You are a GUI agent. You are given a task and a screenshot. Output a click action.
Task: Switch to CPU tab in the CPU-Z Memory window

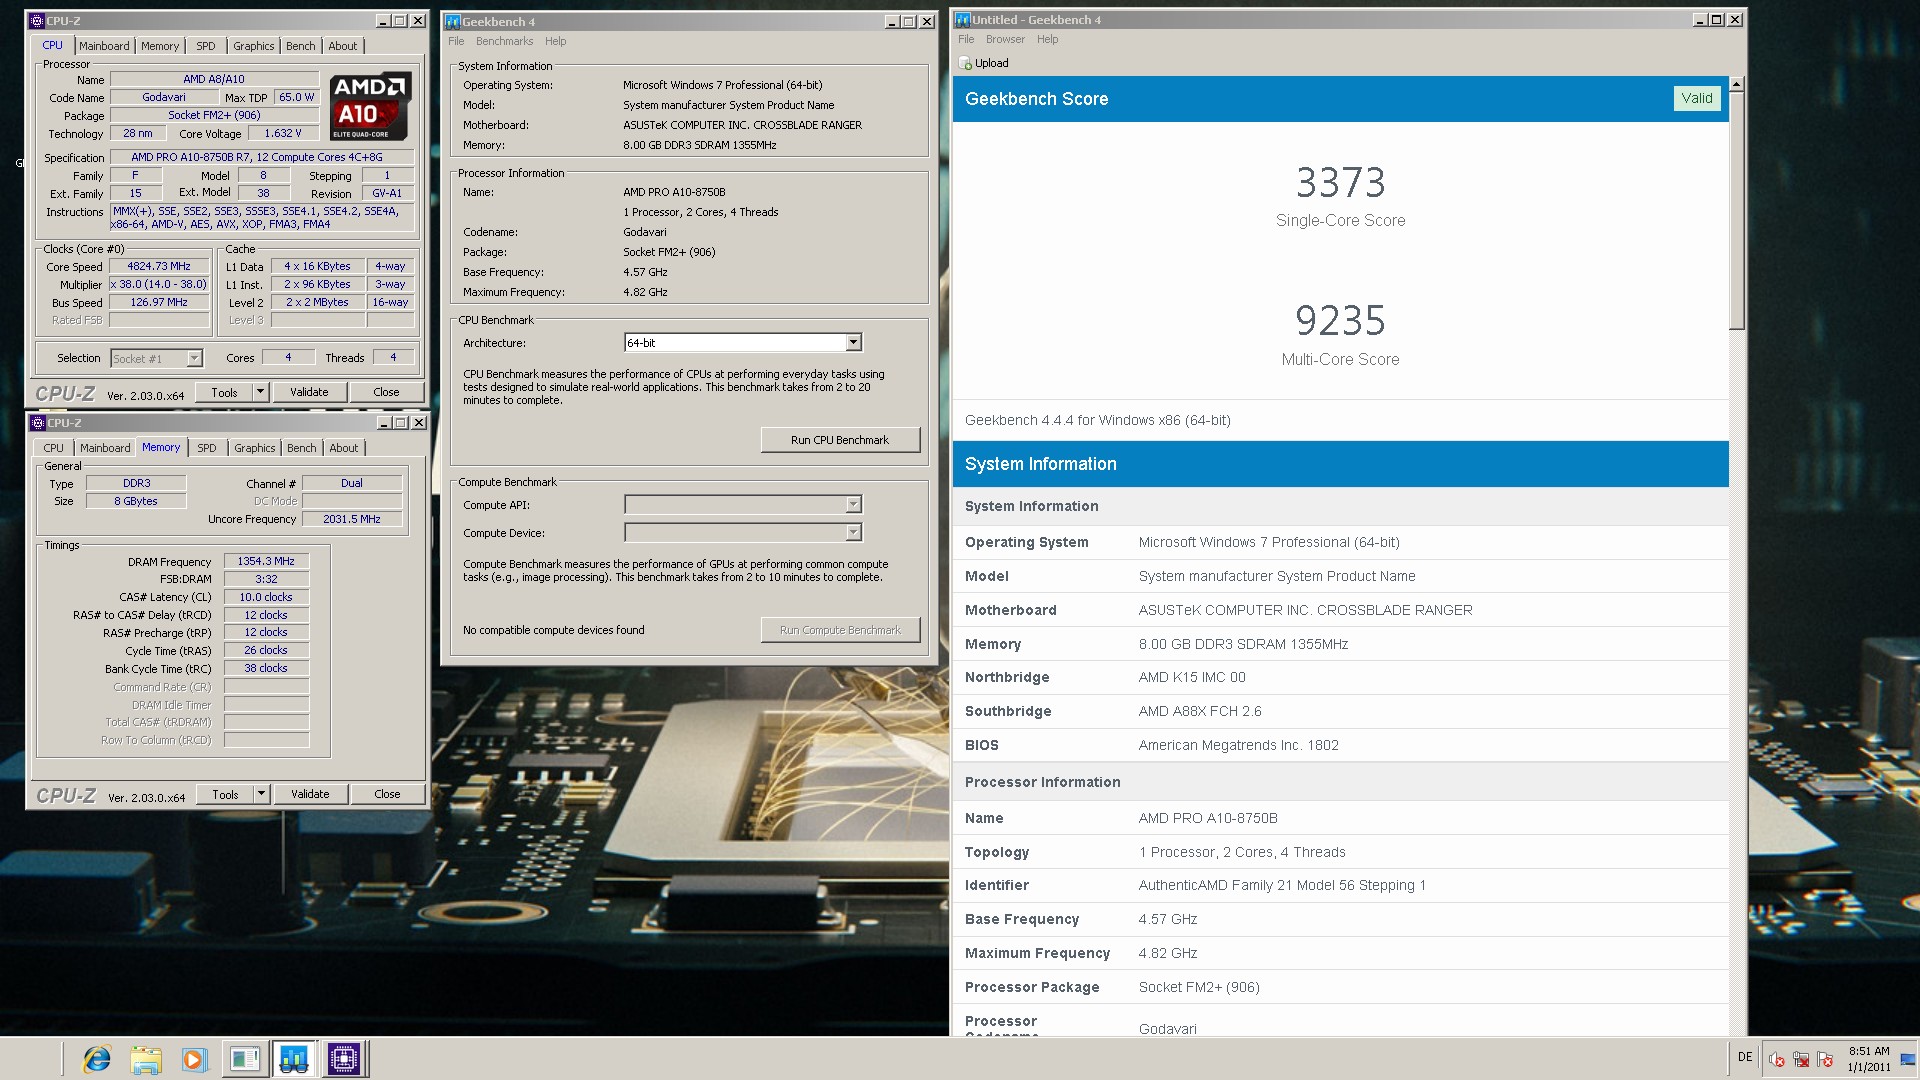click(x=54, y=448)
